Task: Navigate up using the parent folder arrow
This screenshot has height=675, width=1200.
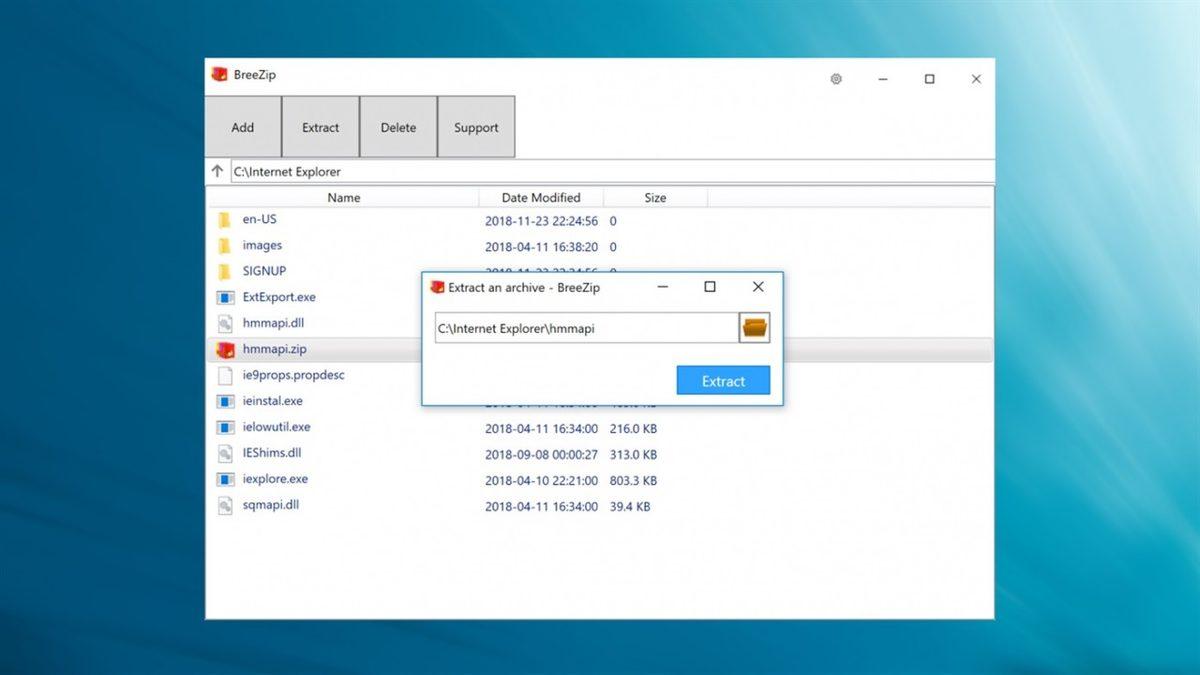Action: coord(217,170)
